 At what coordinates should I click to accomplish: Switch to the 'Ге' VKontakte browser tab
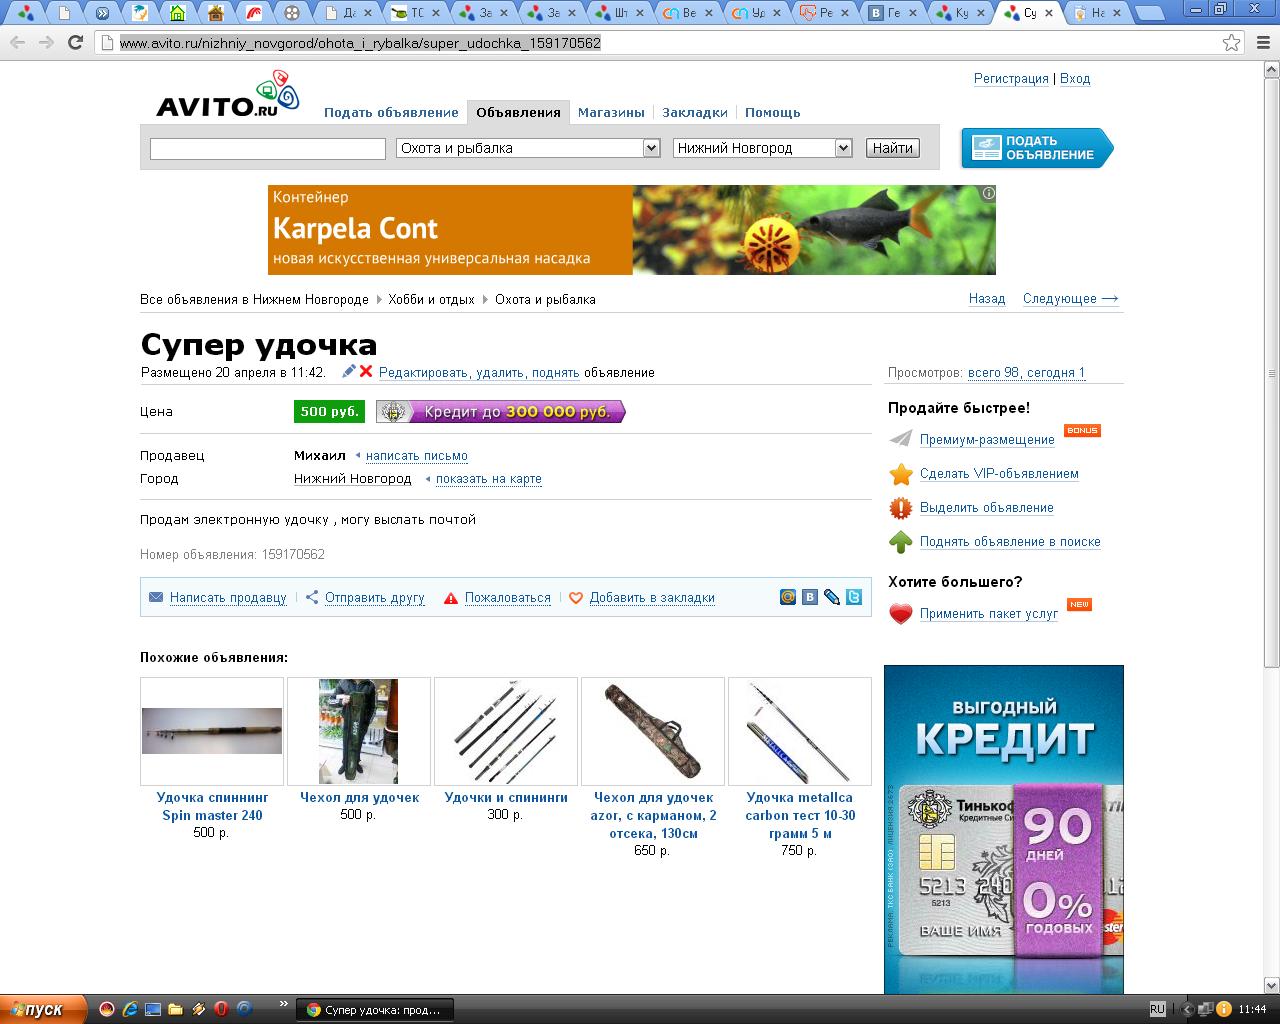coord(891,13)
